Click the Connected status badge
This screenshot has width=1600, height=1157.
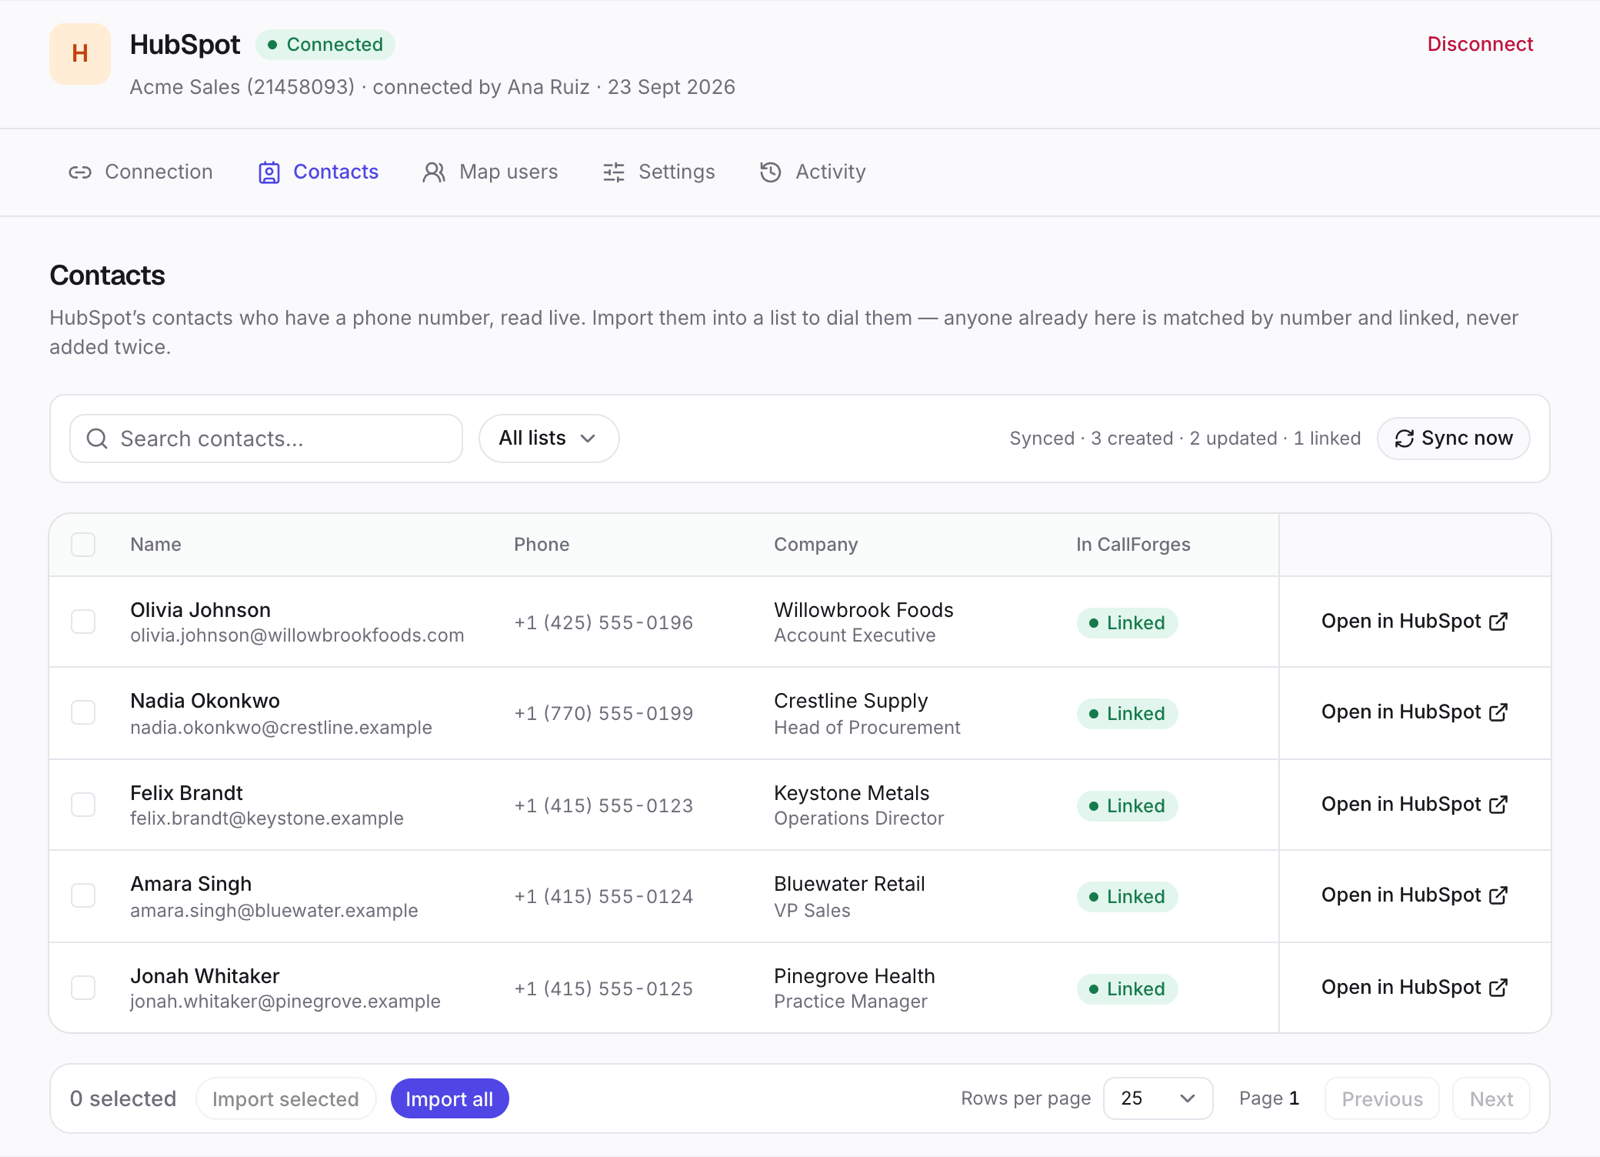point(325,45)
